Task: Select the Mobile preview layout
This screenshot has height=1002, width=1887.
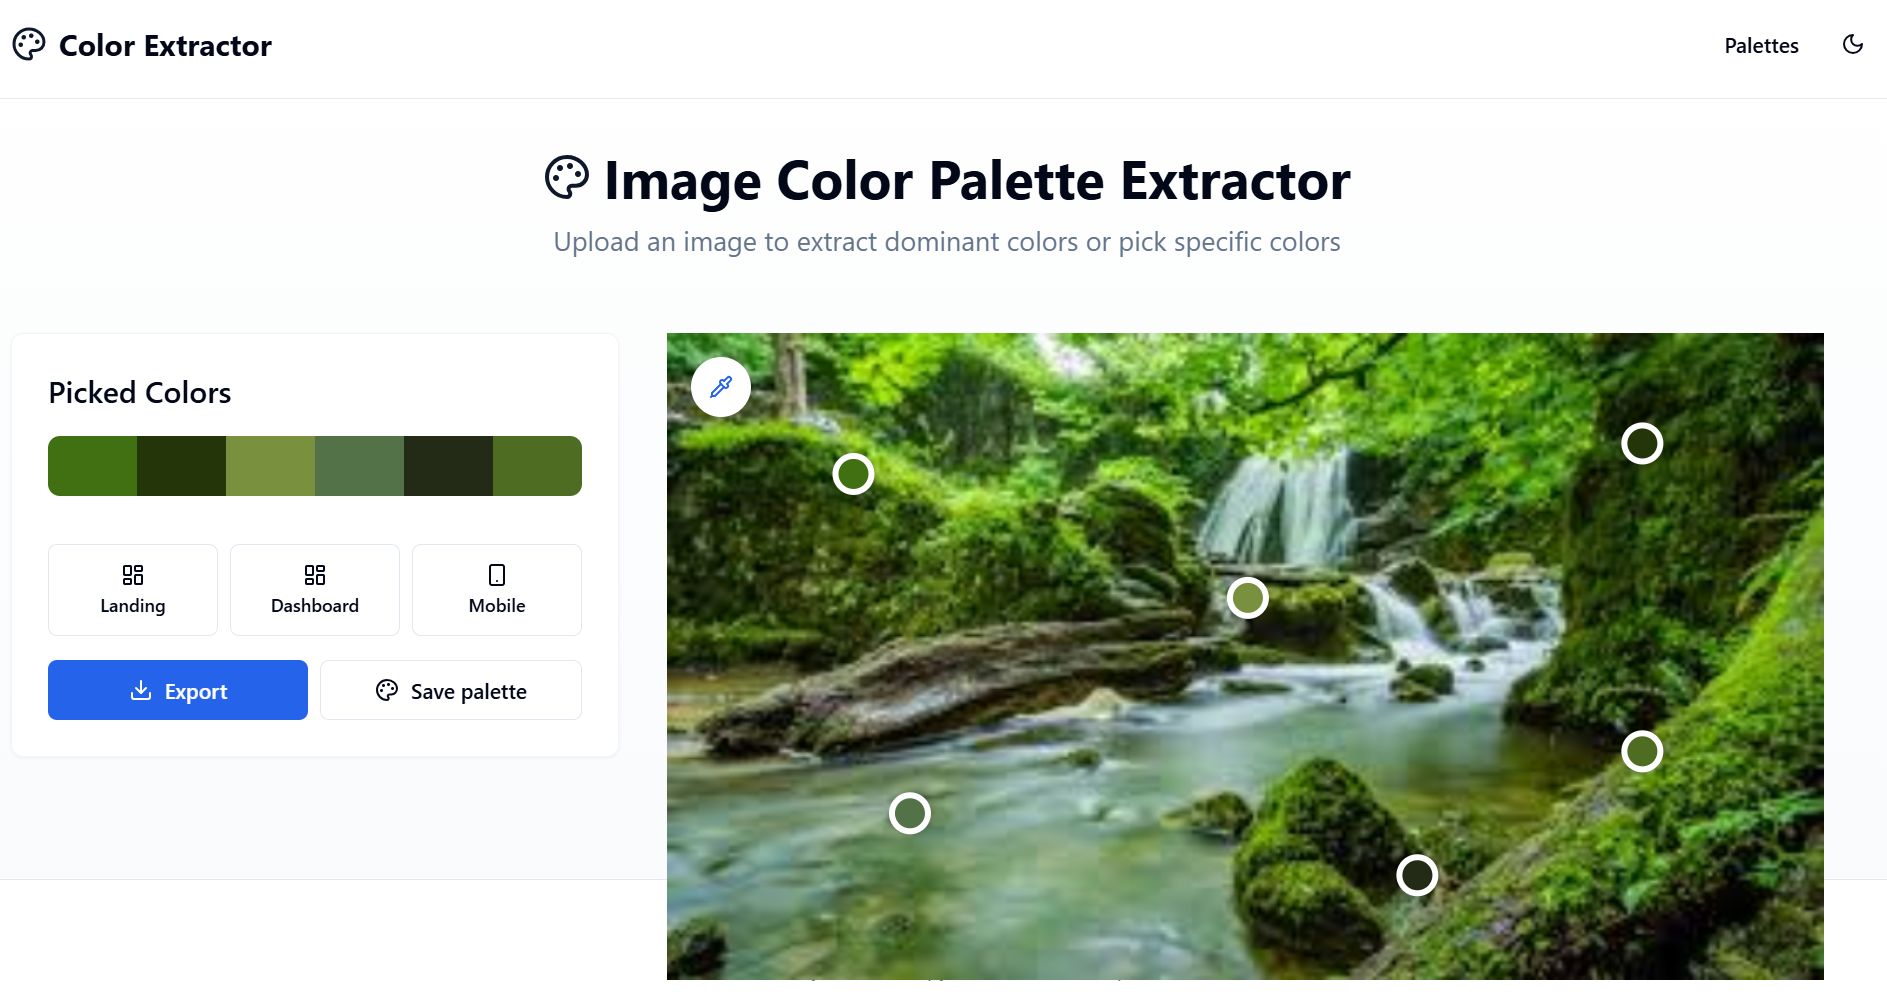Action: (x=497, y=590)
